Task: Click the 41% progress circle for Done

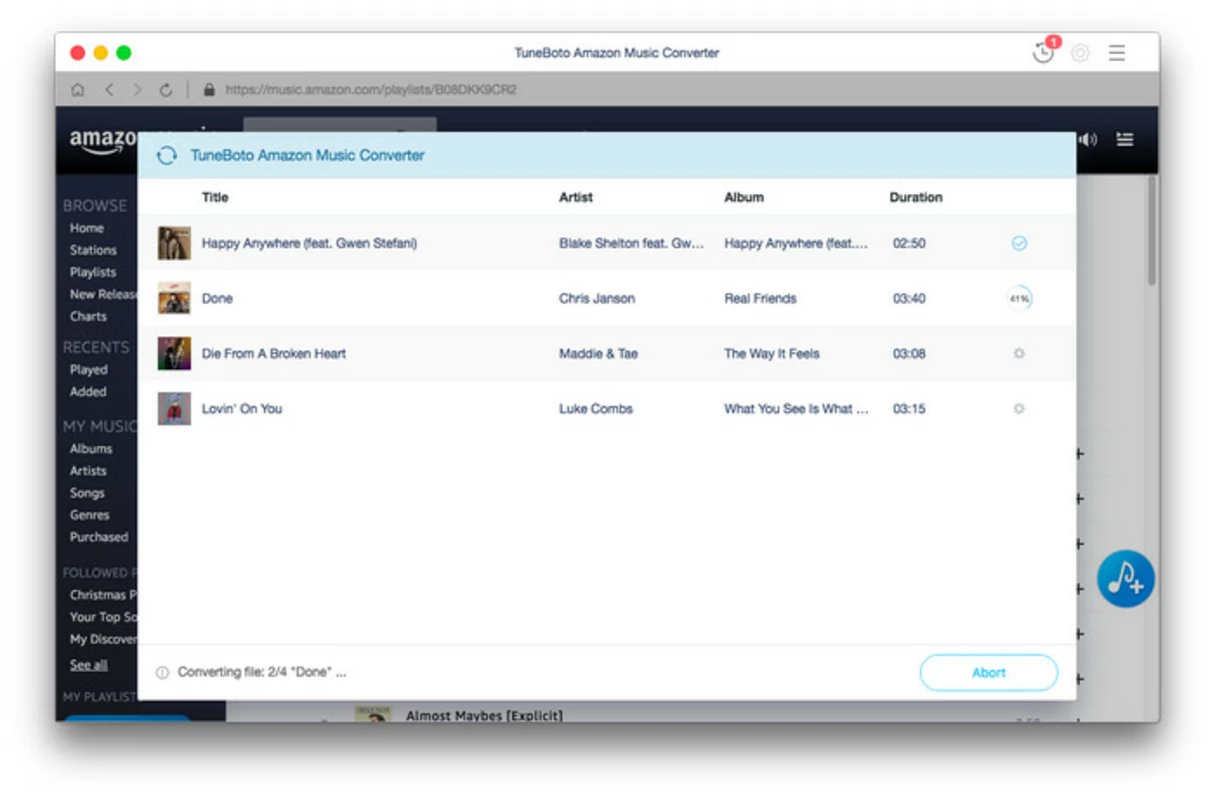Action: 1019,298
